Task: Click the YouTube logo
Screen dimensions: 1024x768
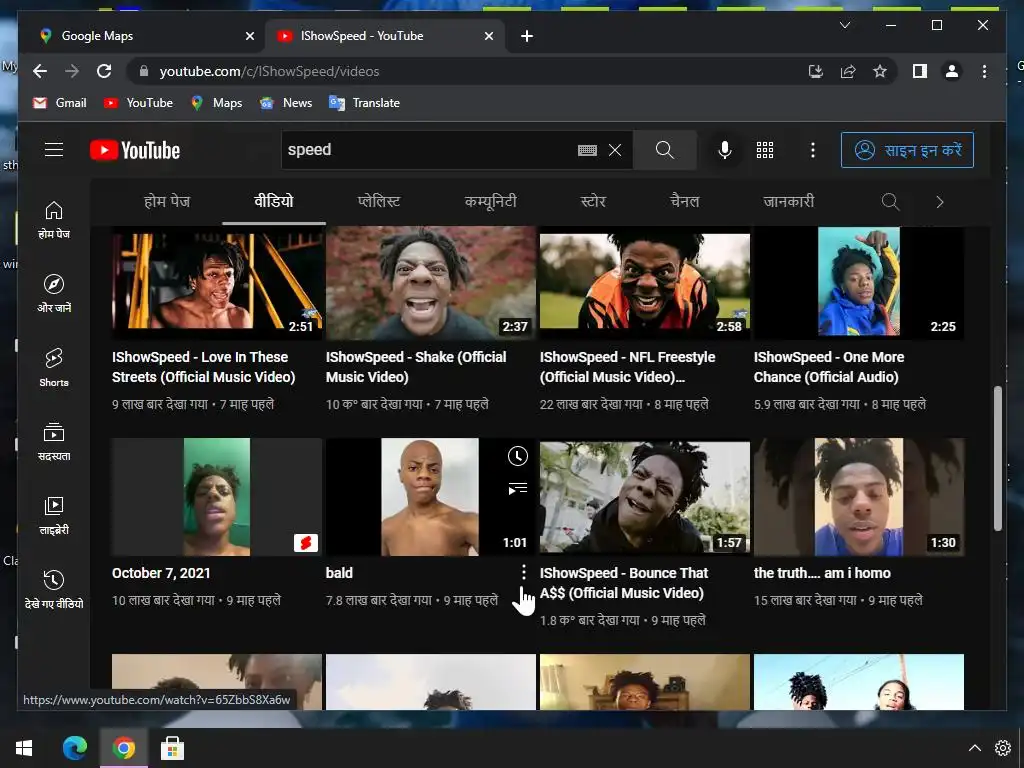Action: tap(135, 150)
